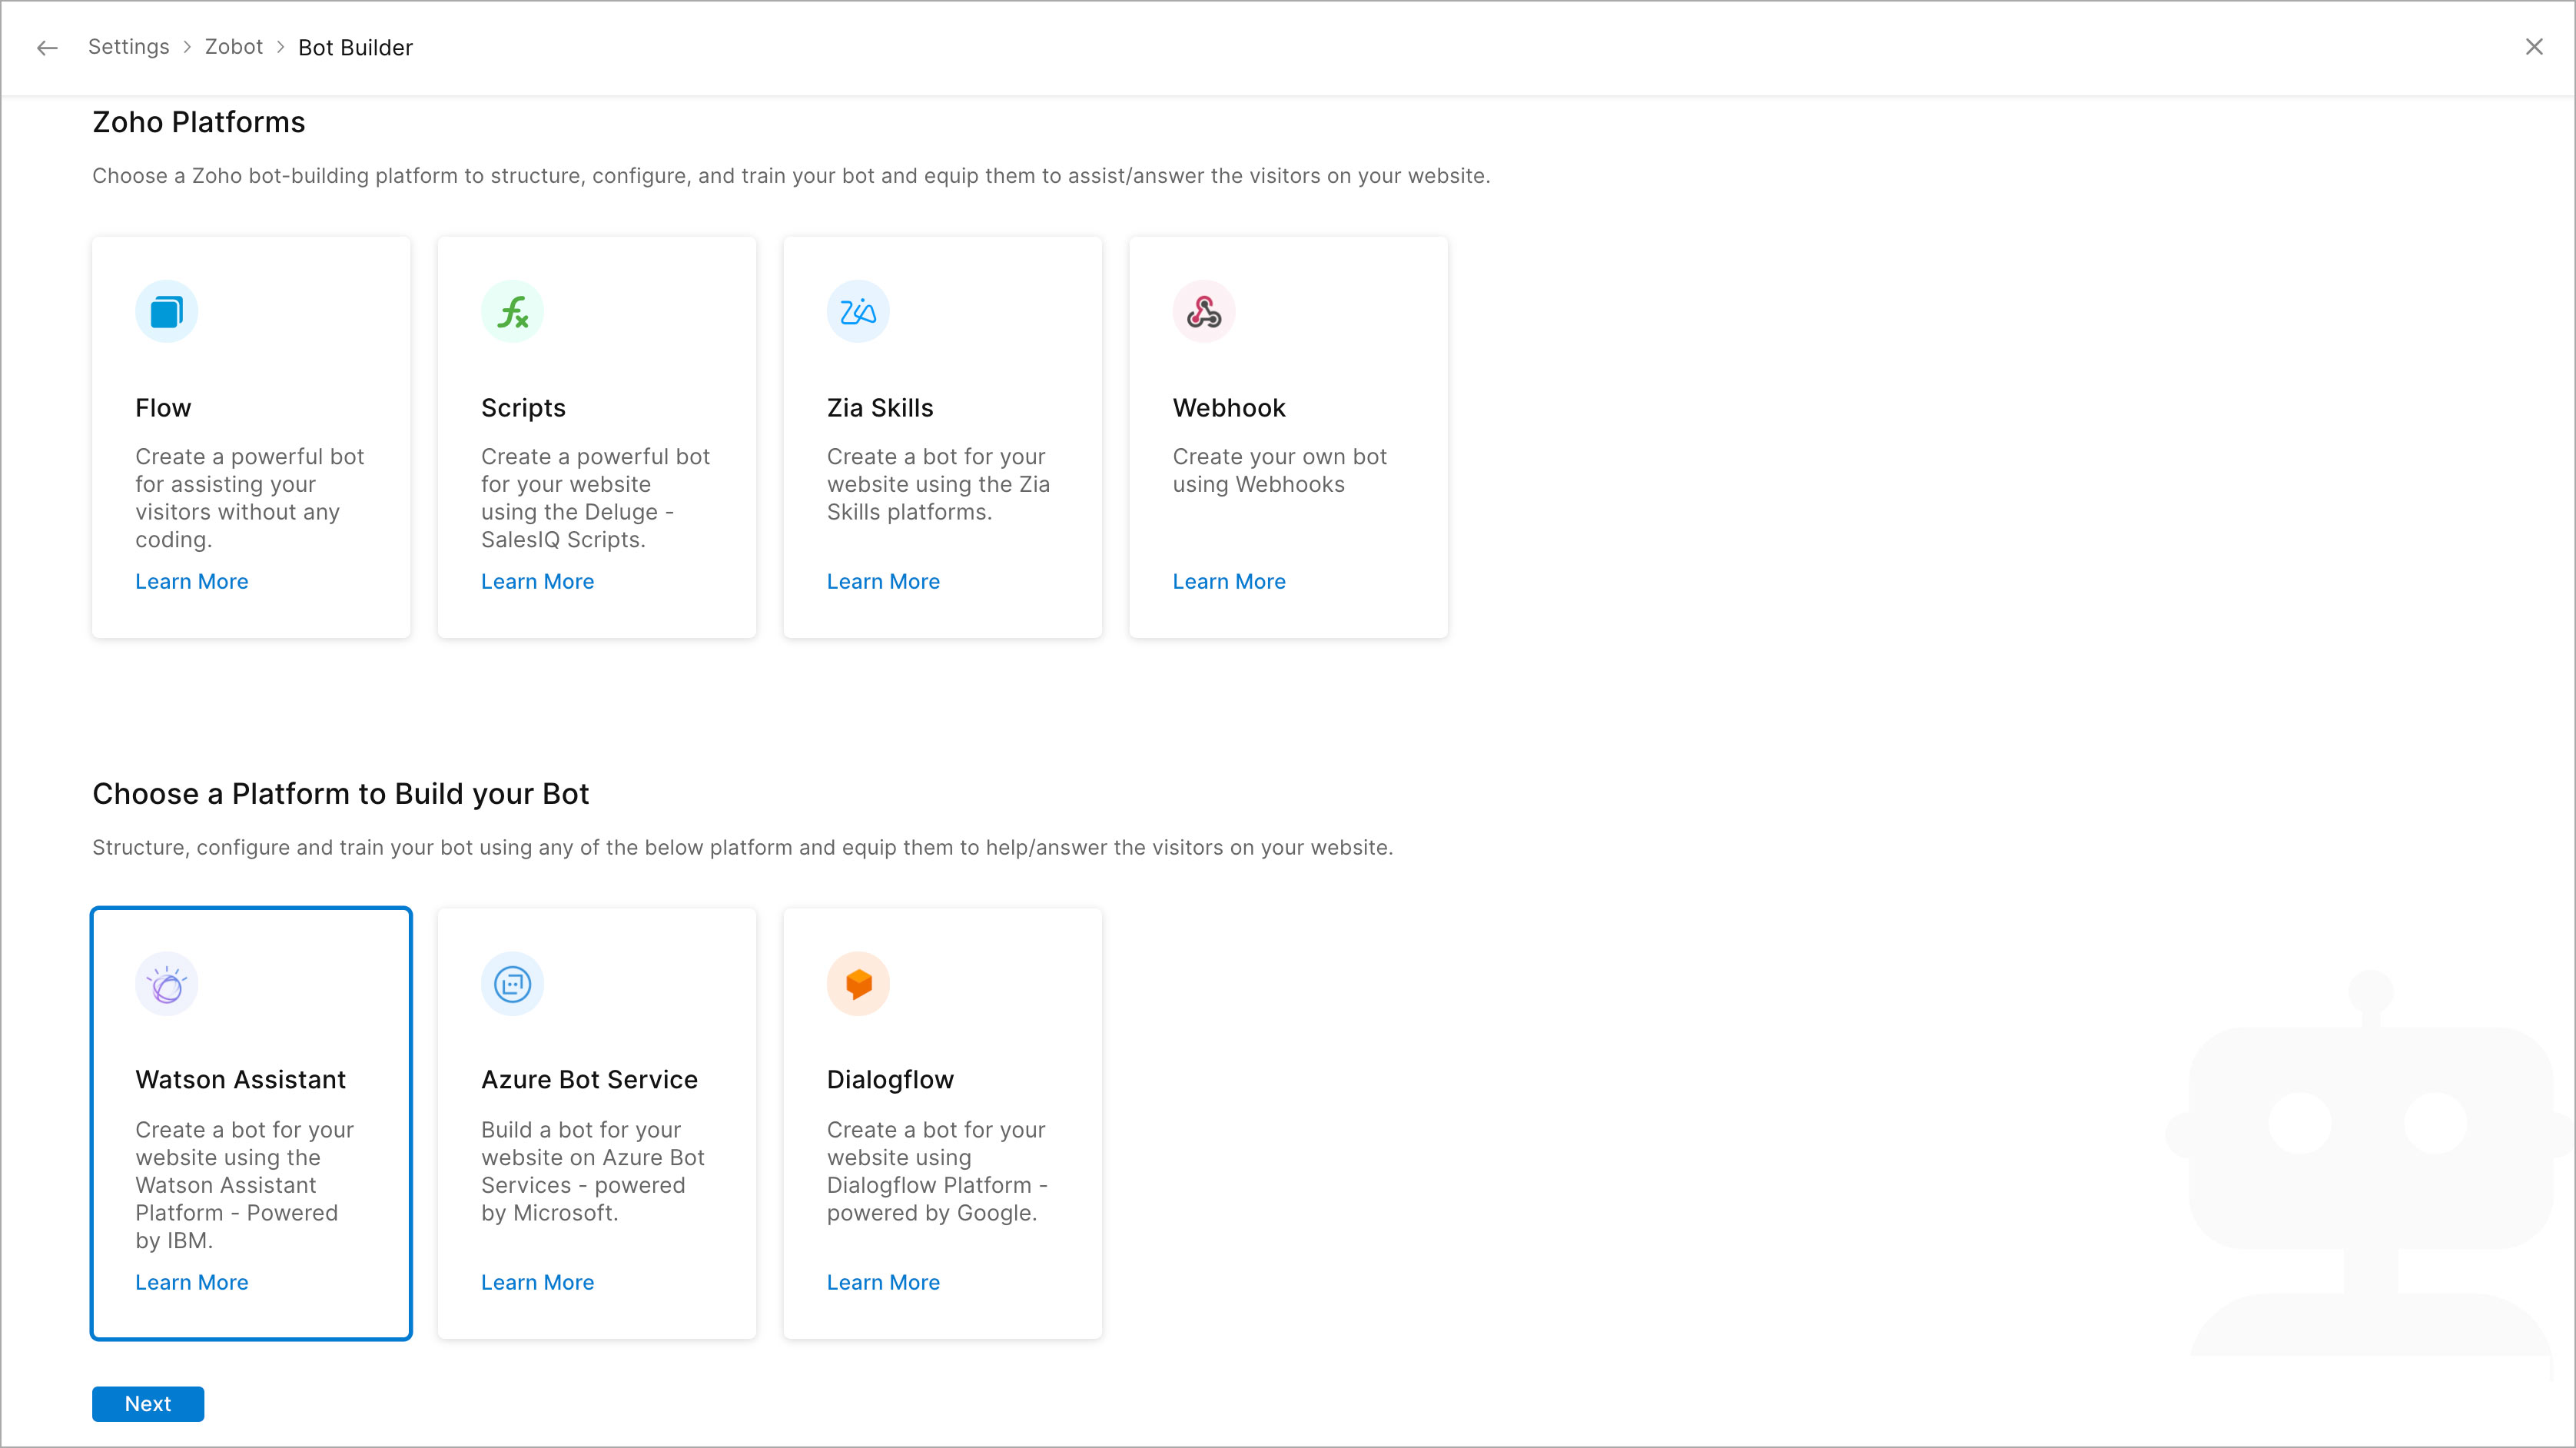Screen dimensions: 2576x1448
Task: Click the Azure Bot Service icon
Action: pyautogui.click(x=512, y=985)
